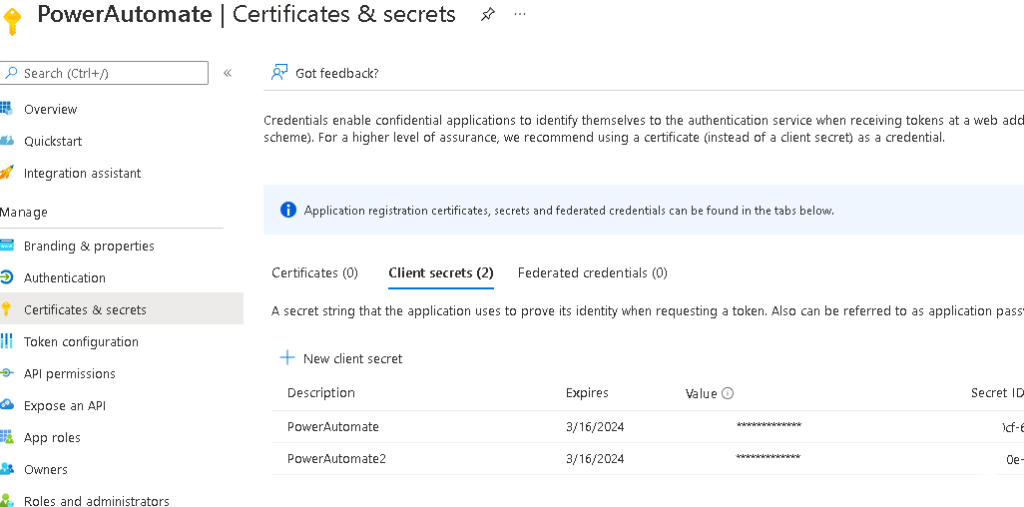
Task: Go to Branding & properties page
Action: [x=89, y=246]
